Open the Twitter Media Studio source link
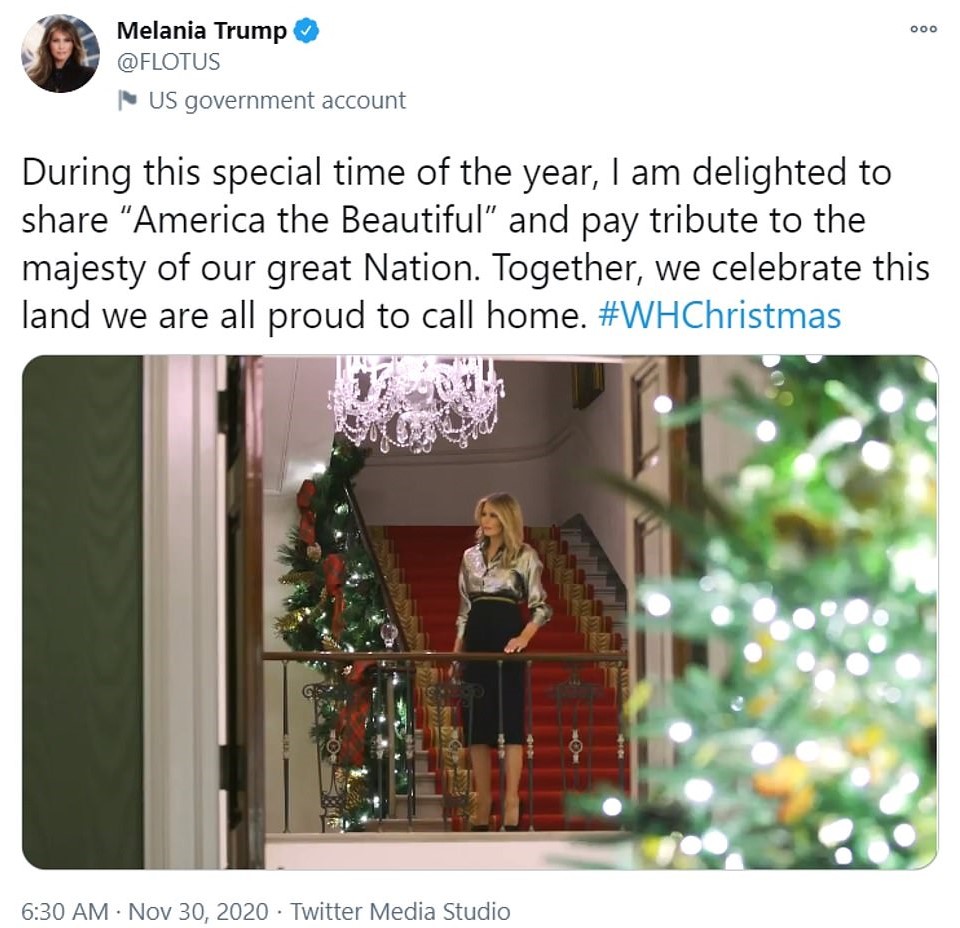This screenshot has width=960, height=928. pos(402,911)
